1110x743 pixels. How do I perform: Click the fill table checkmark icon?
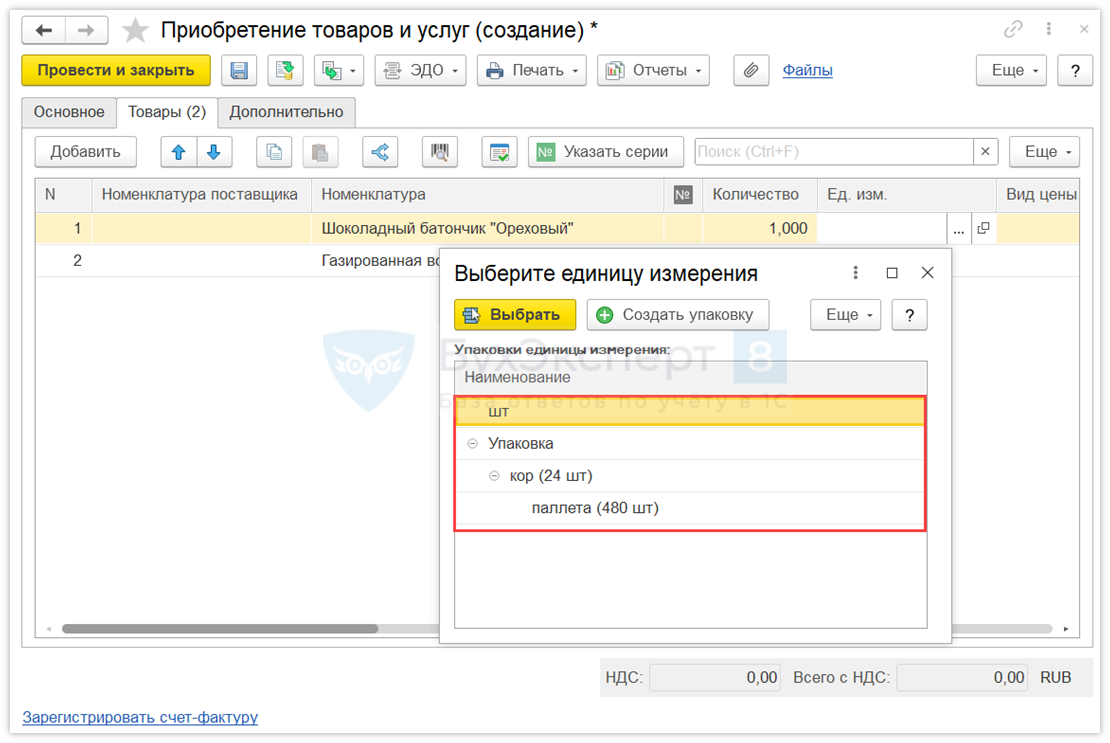click(499, 151)
